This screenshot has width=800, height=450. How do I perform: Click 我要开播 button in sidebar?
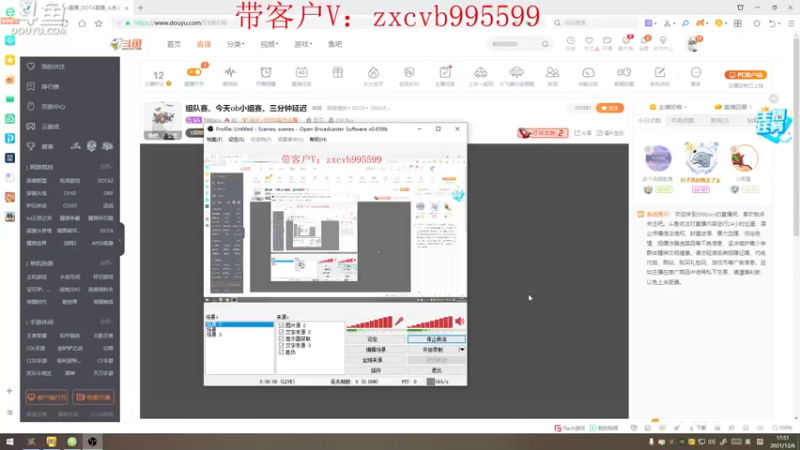(93, 397)
